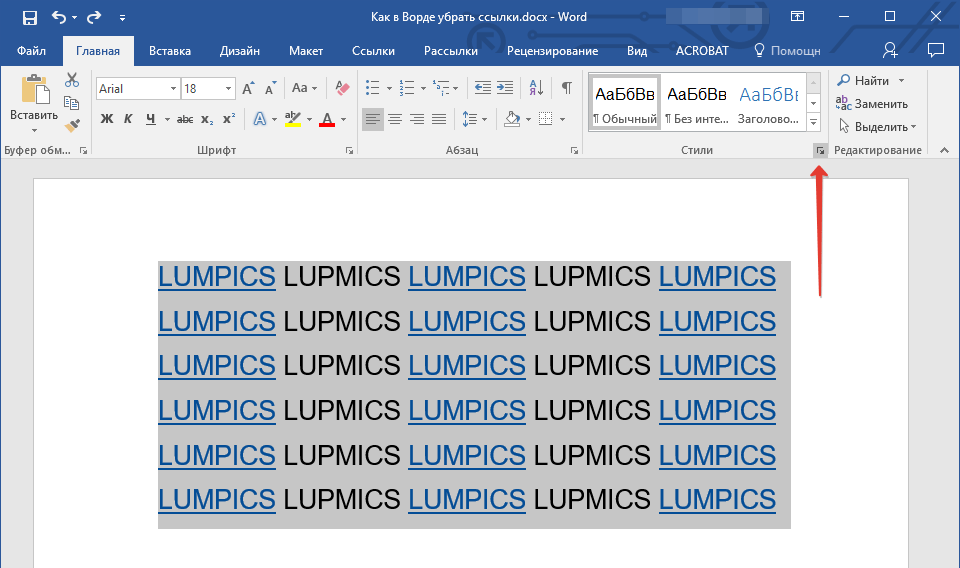960x568 pixels.
Task: Open the Arial font name dropdown
Action: (173, 89)
